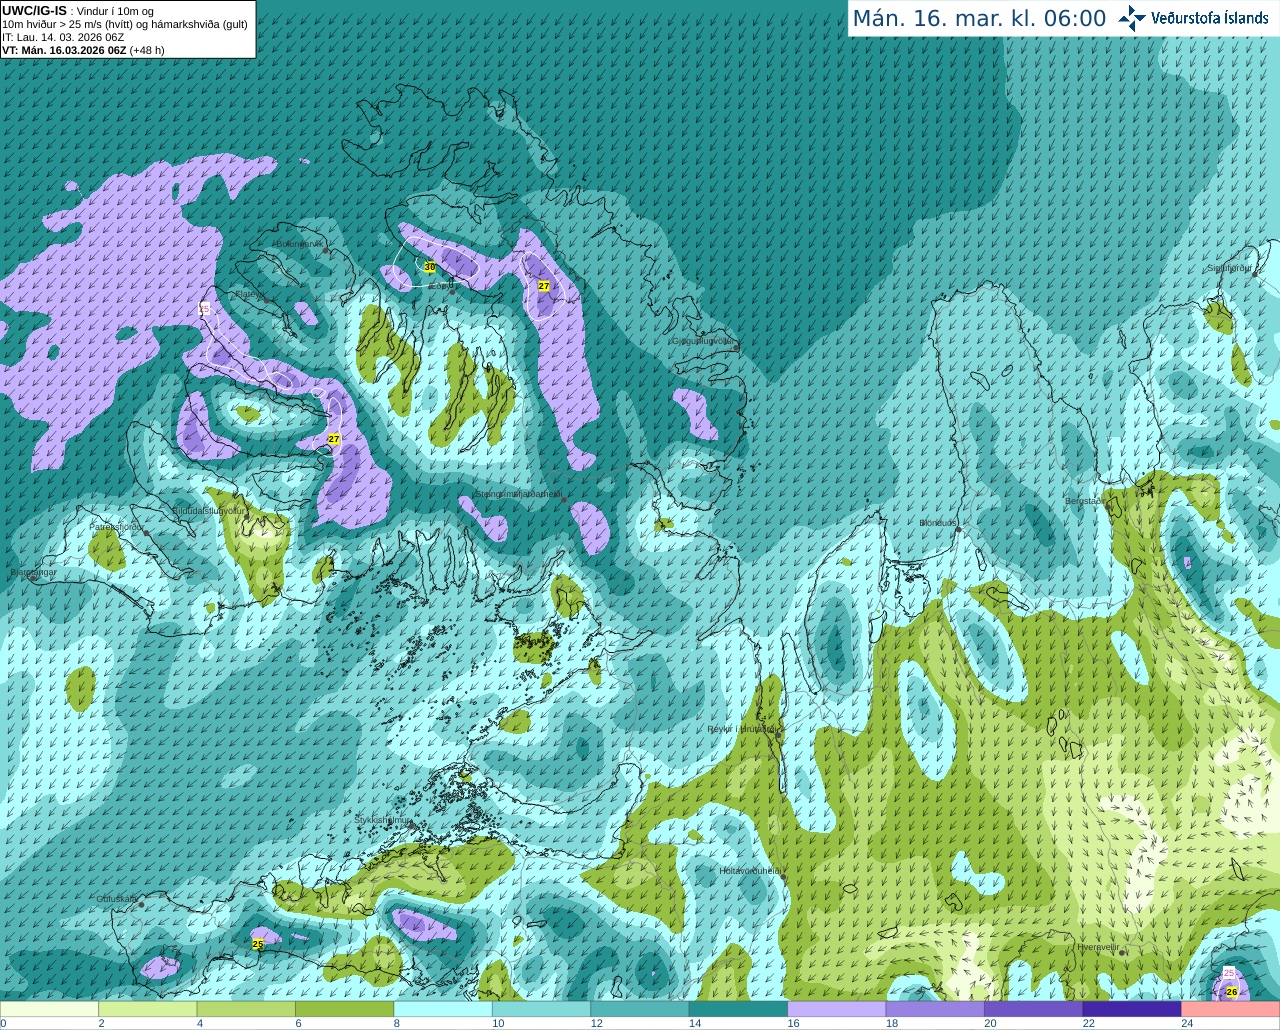Click the 'VT: Mán. 16.03.2026 06Z (+48 h)' line
Image resolution: width=1280 pixels, height=1030 pixels.
click(x=83, y=50)
